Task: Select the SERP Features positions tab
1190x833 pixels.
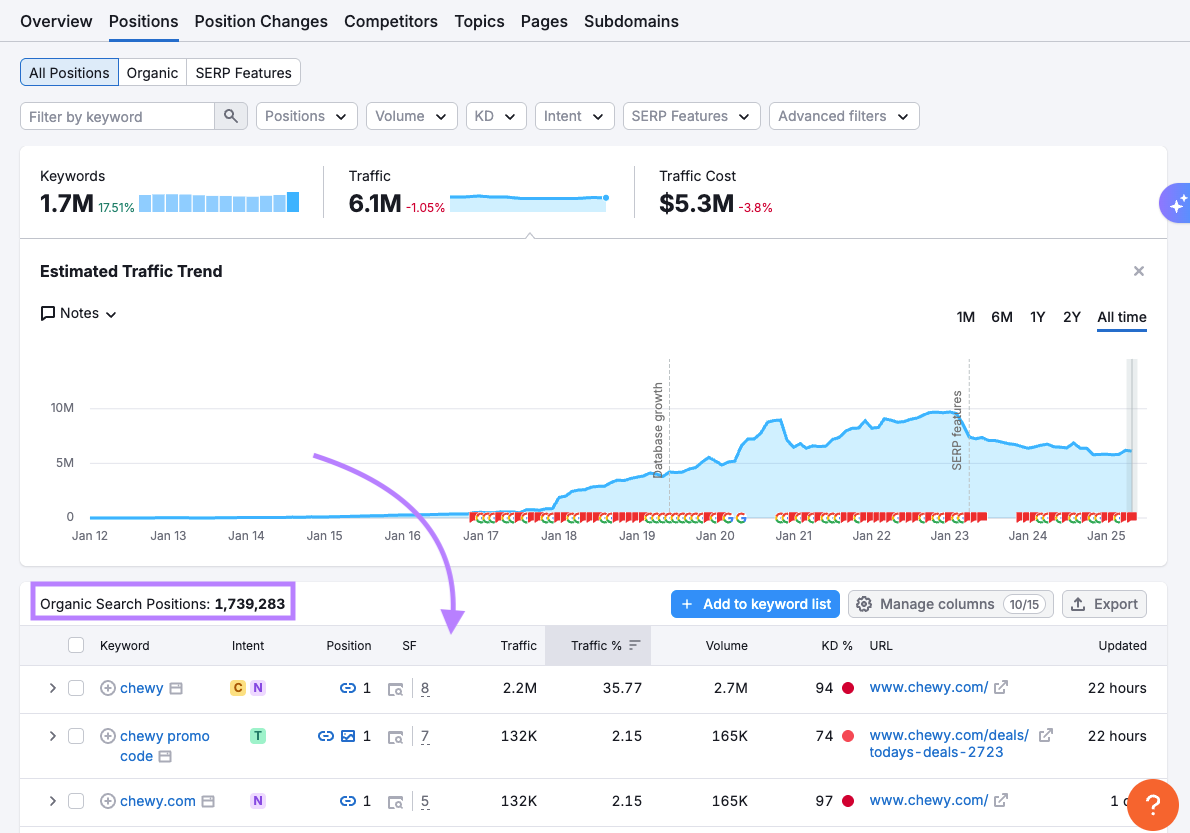Action: point(243,73)
